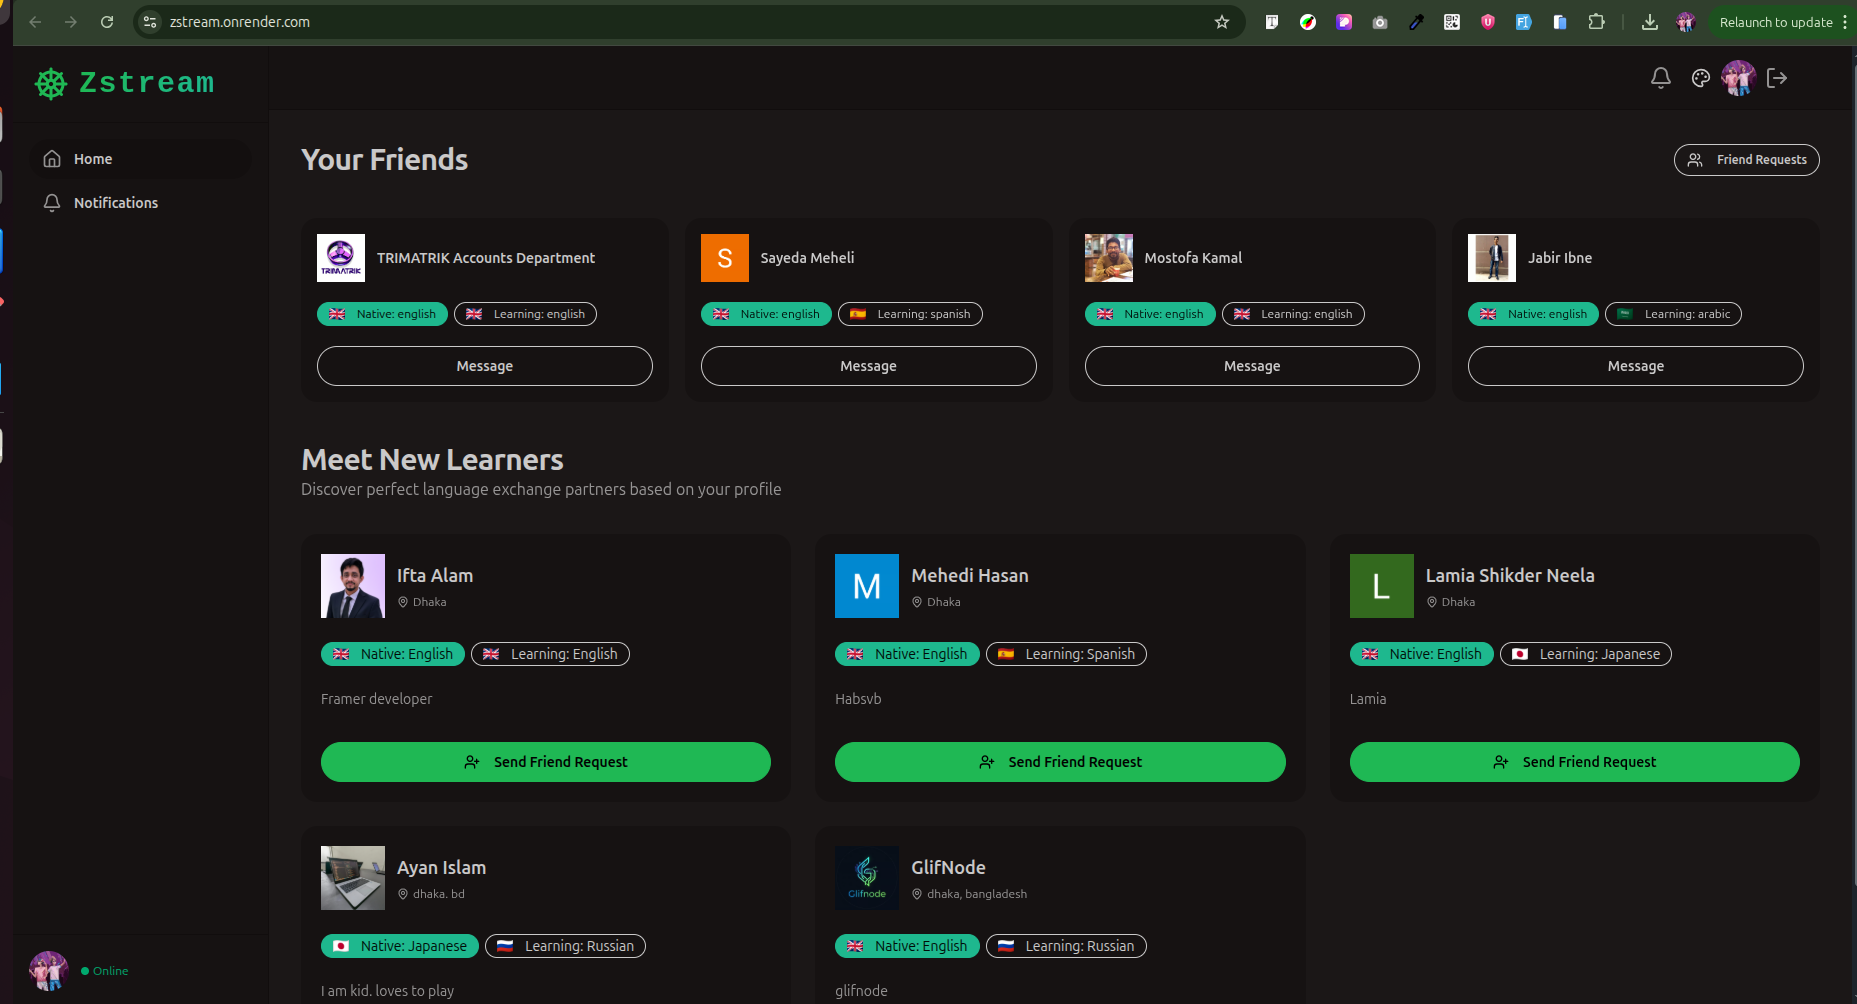Send friend request to Ifta Alam
This screenshot has height=1004, width=1857.
(x=545, y=762)
